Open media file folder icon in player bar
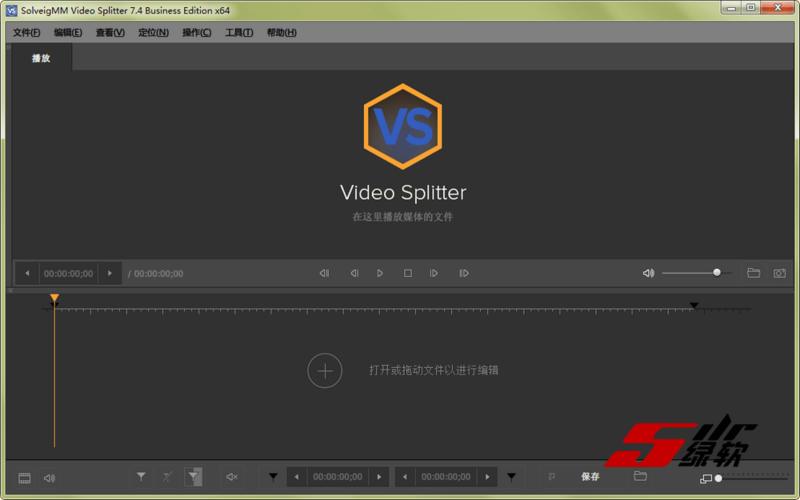The image size is (800, 500). click(x=754, y=273)
